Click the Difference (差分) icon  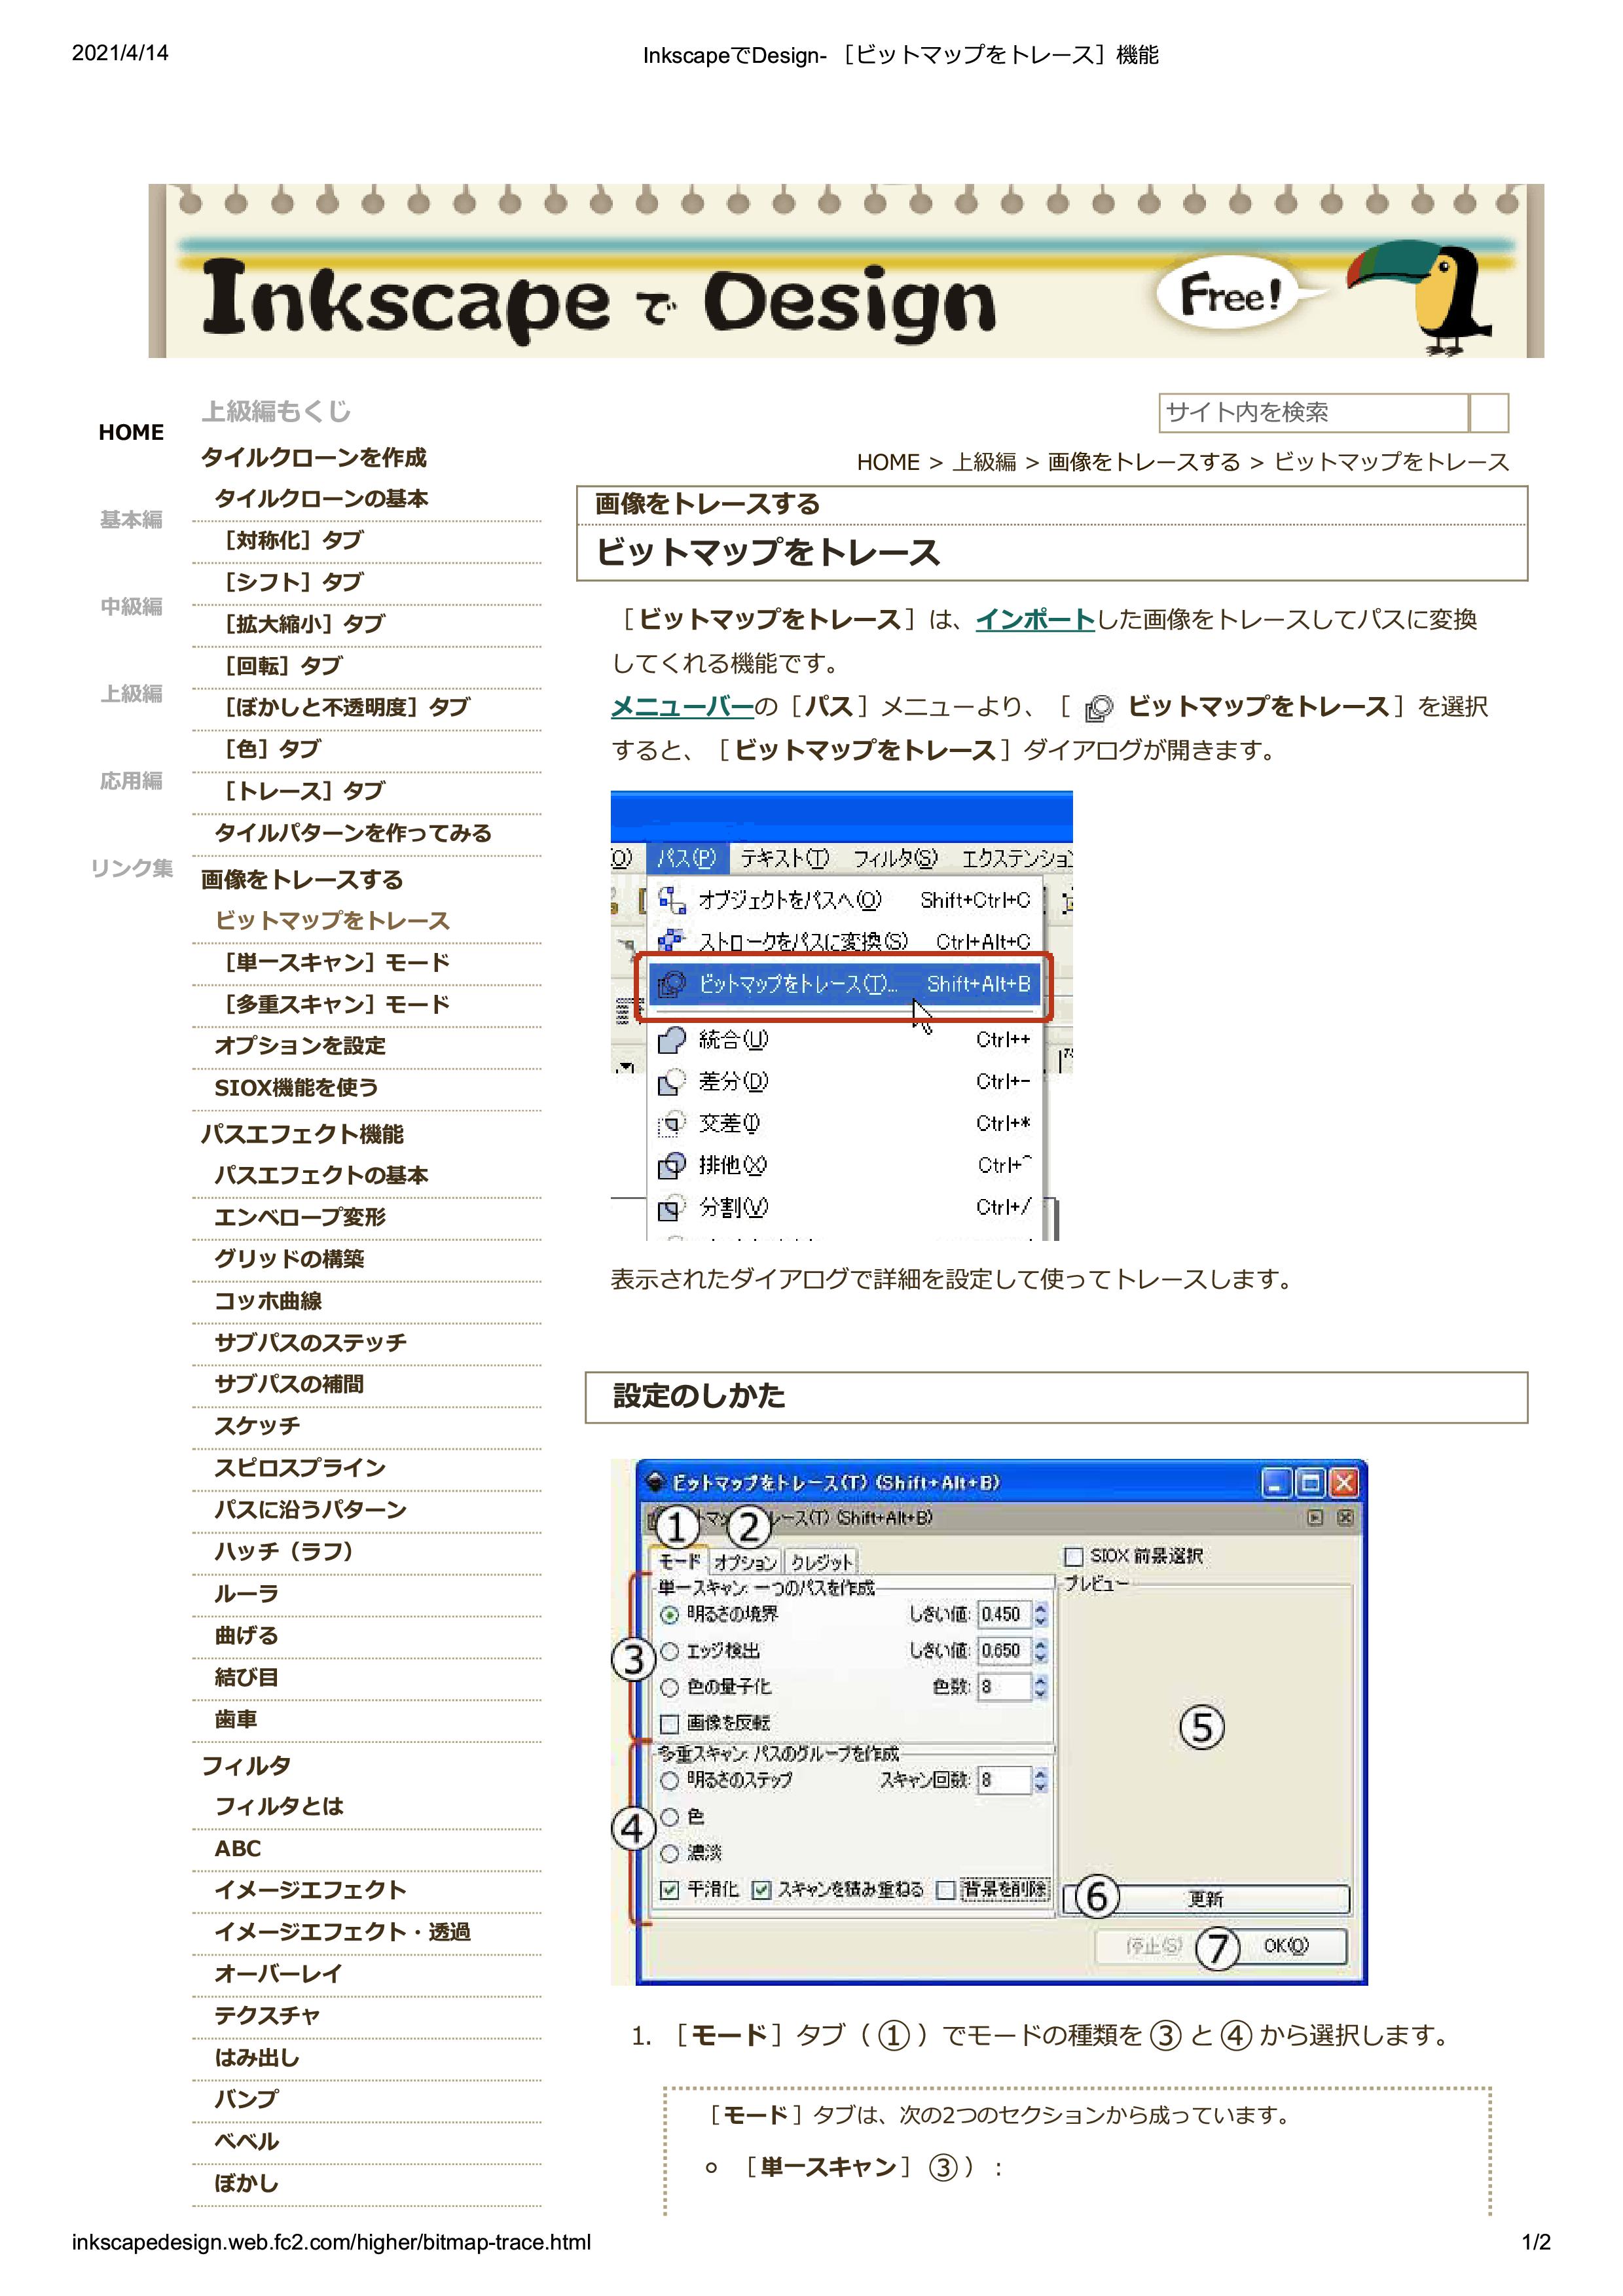click(671, 1082)
